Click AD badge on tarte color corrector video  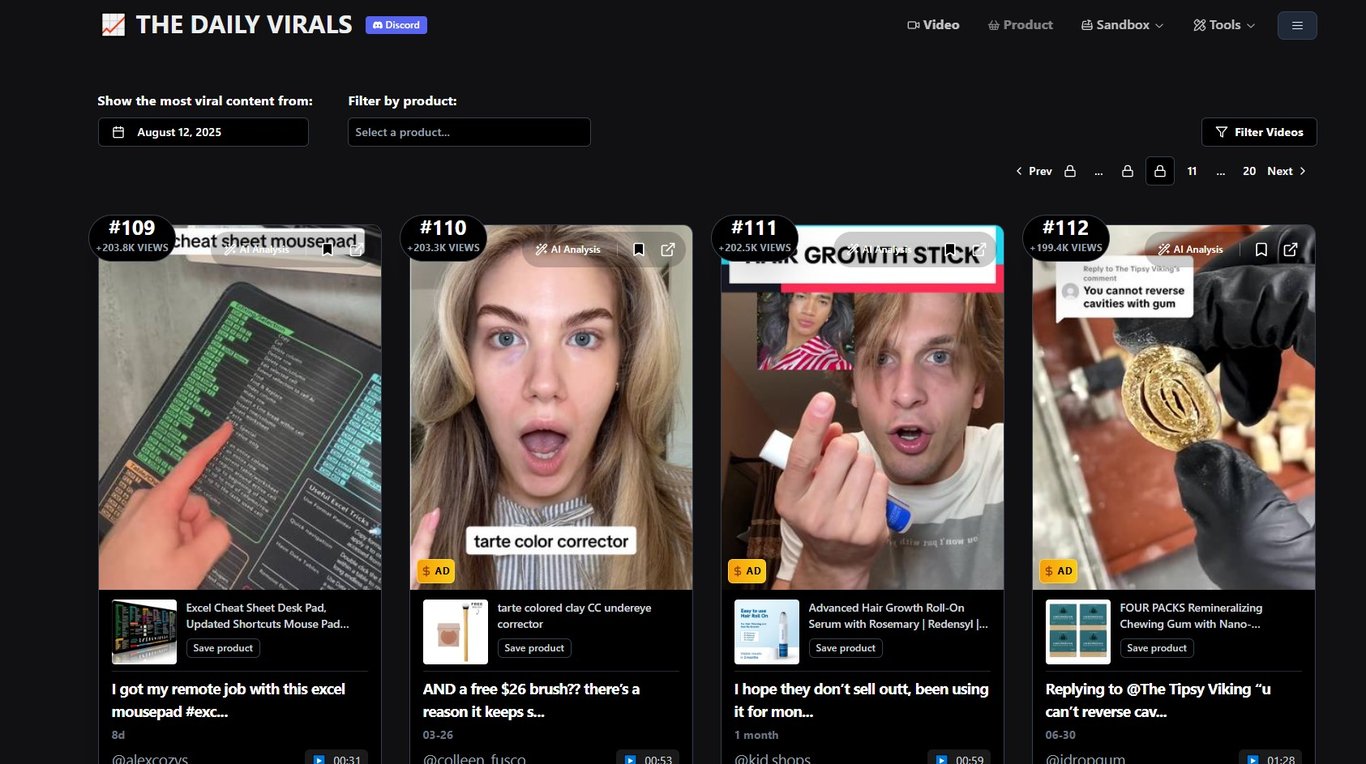(436, 571)
